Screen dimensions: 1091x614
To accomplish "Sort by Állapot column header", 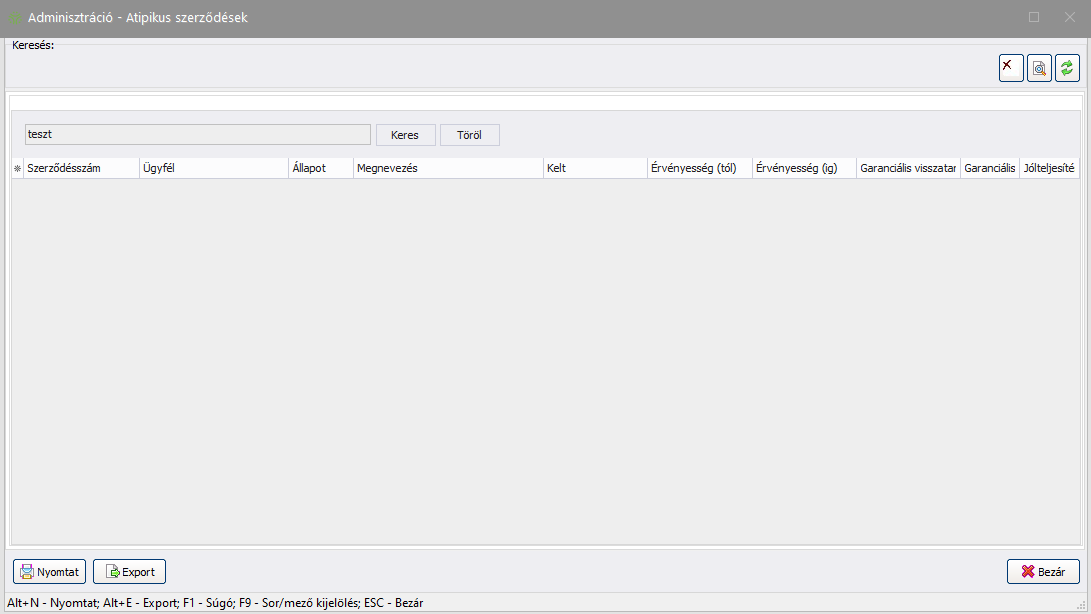I will tap(320, 169).
